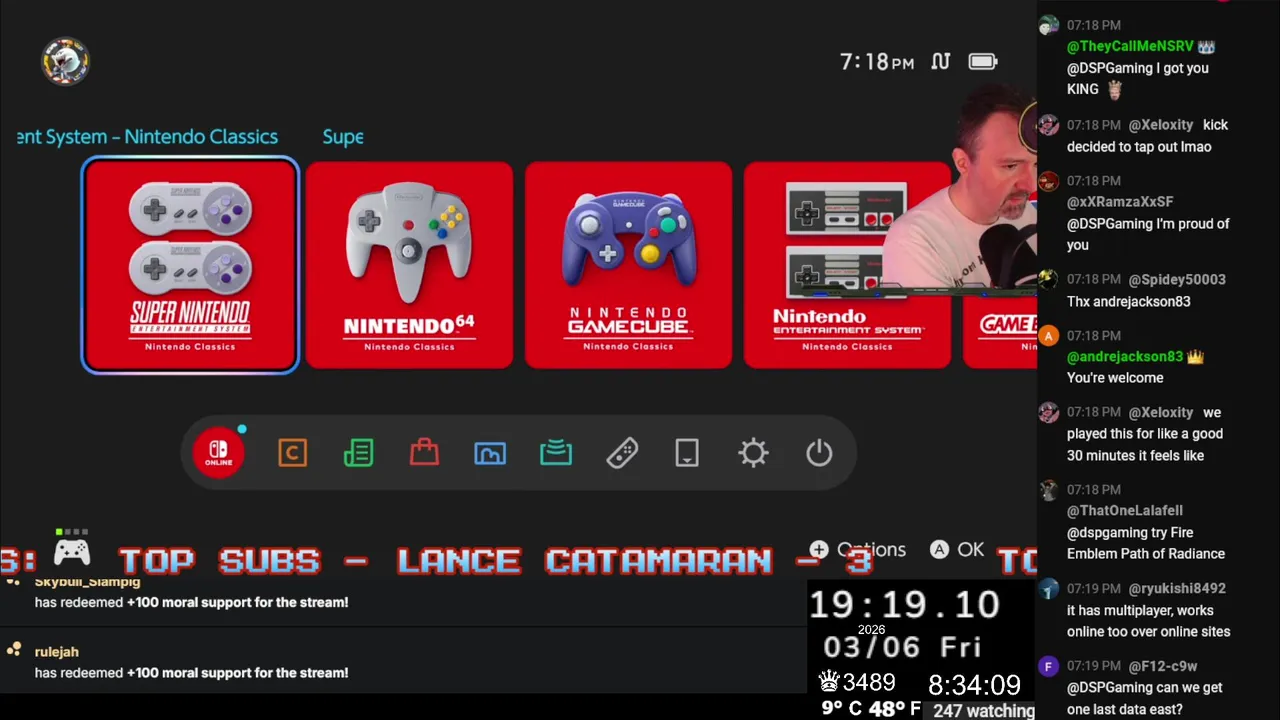The height and width of the screenshot is (720, 1280).
Task: Open the News icon
Action: (x=358, y=454)
